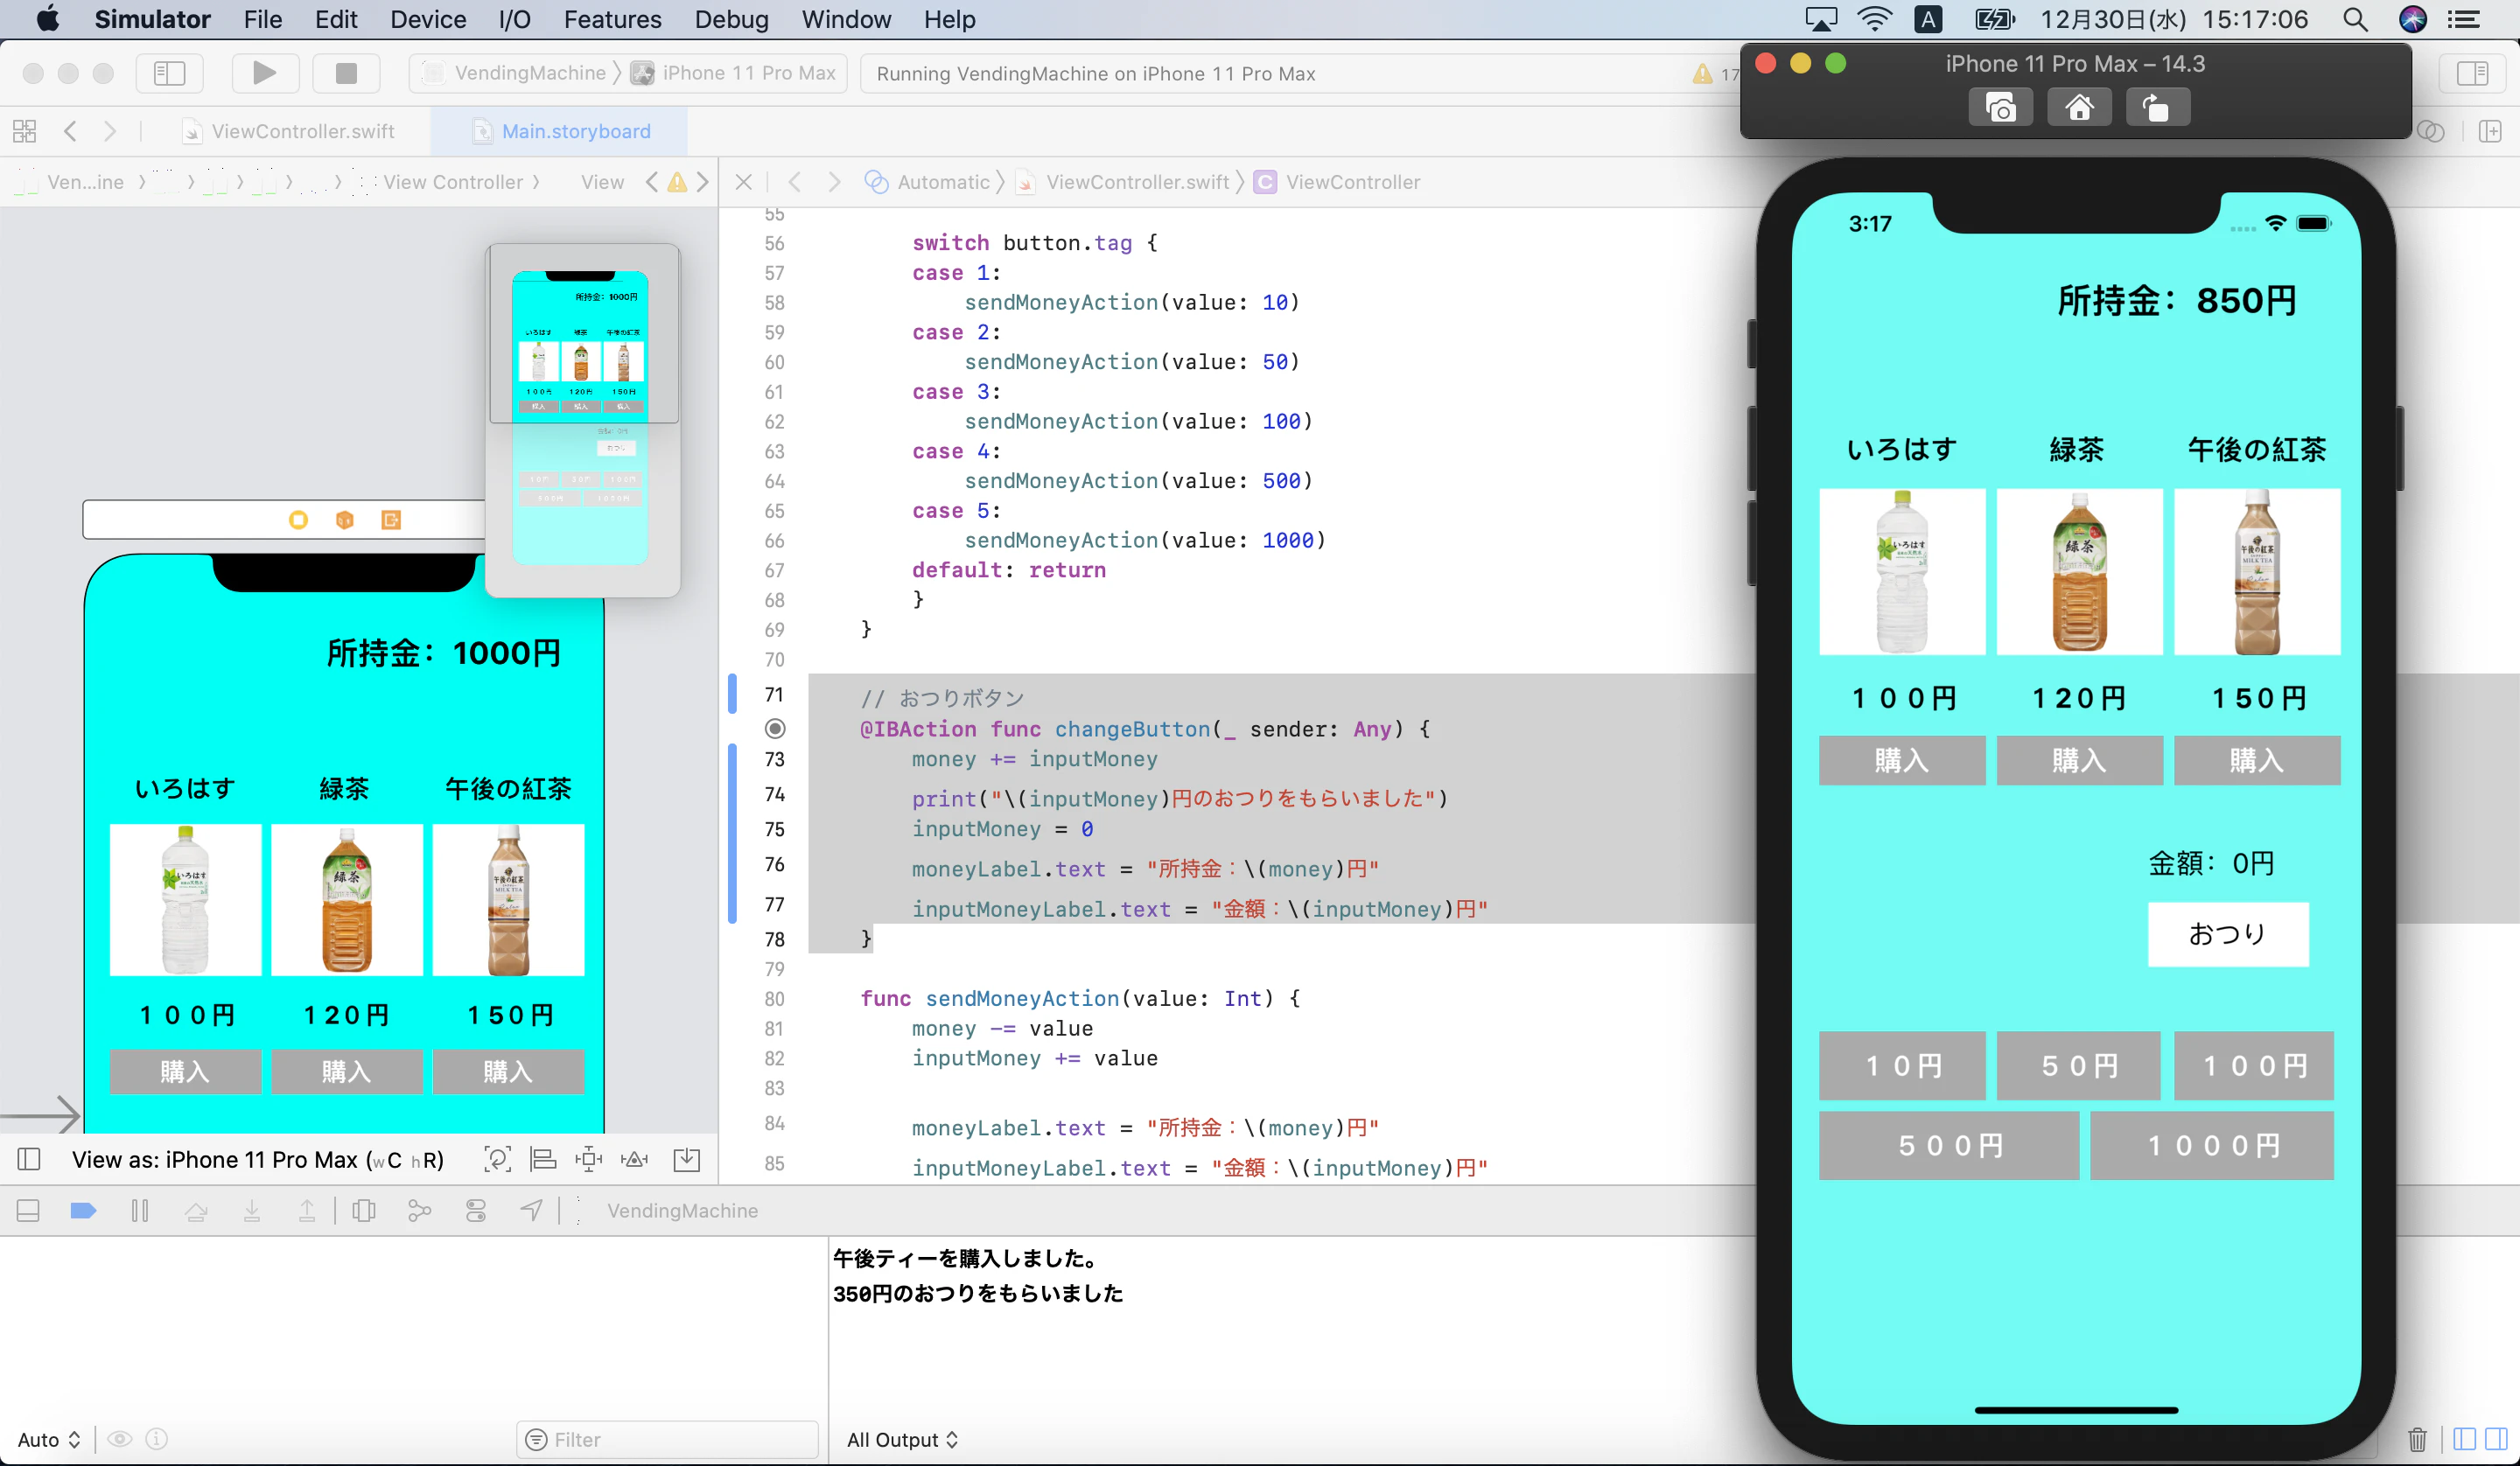The height and width of the screenshot is (1466, 2520).
Task: Toggle breakpoints activation in debug bar
Action: click(x=83, y=1211)
